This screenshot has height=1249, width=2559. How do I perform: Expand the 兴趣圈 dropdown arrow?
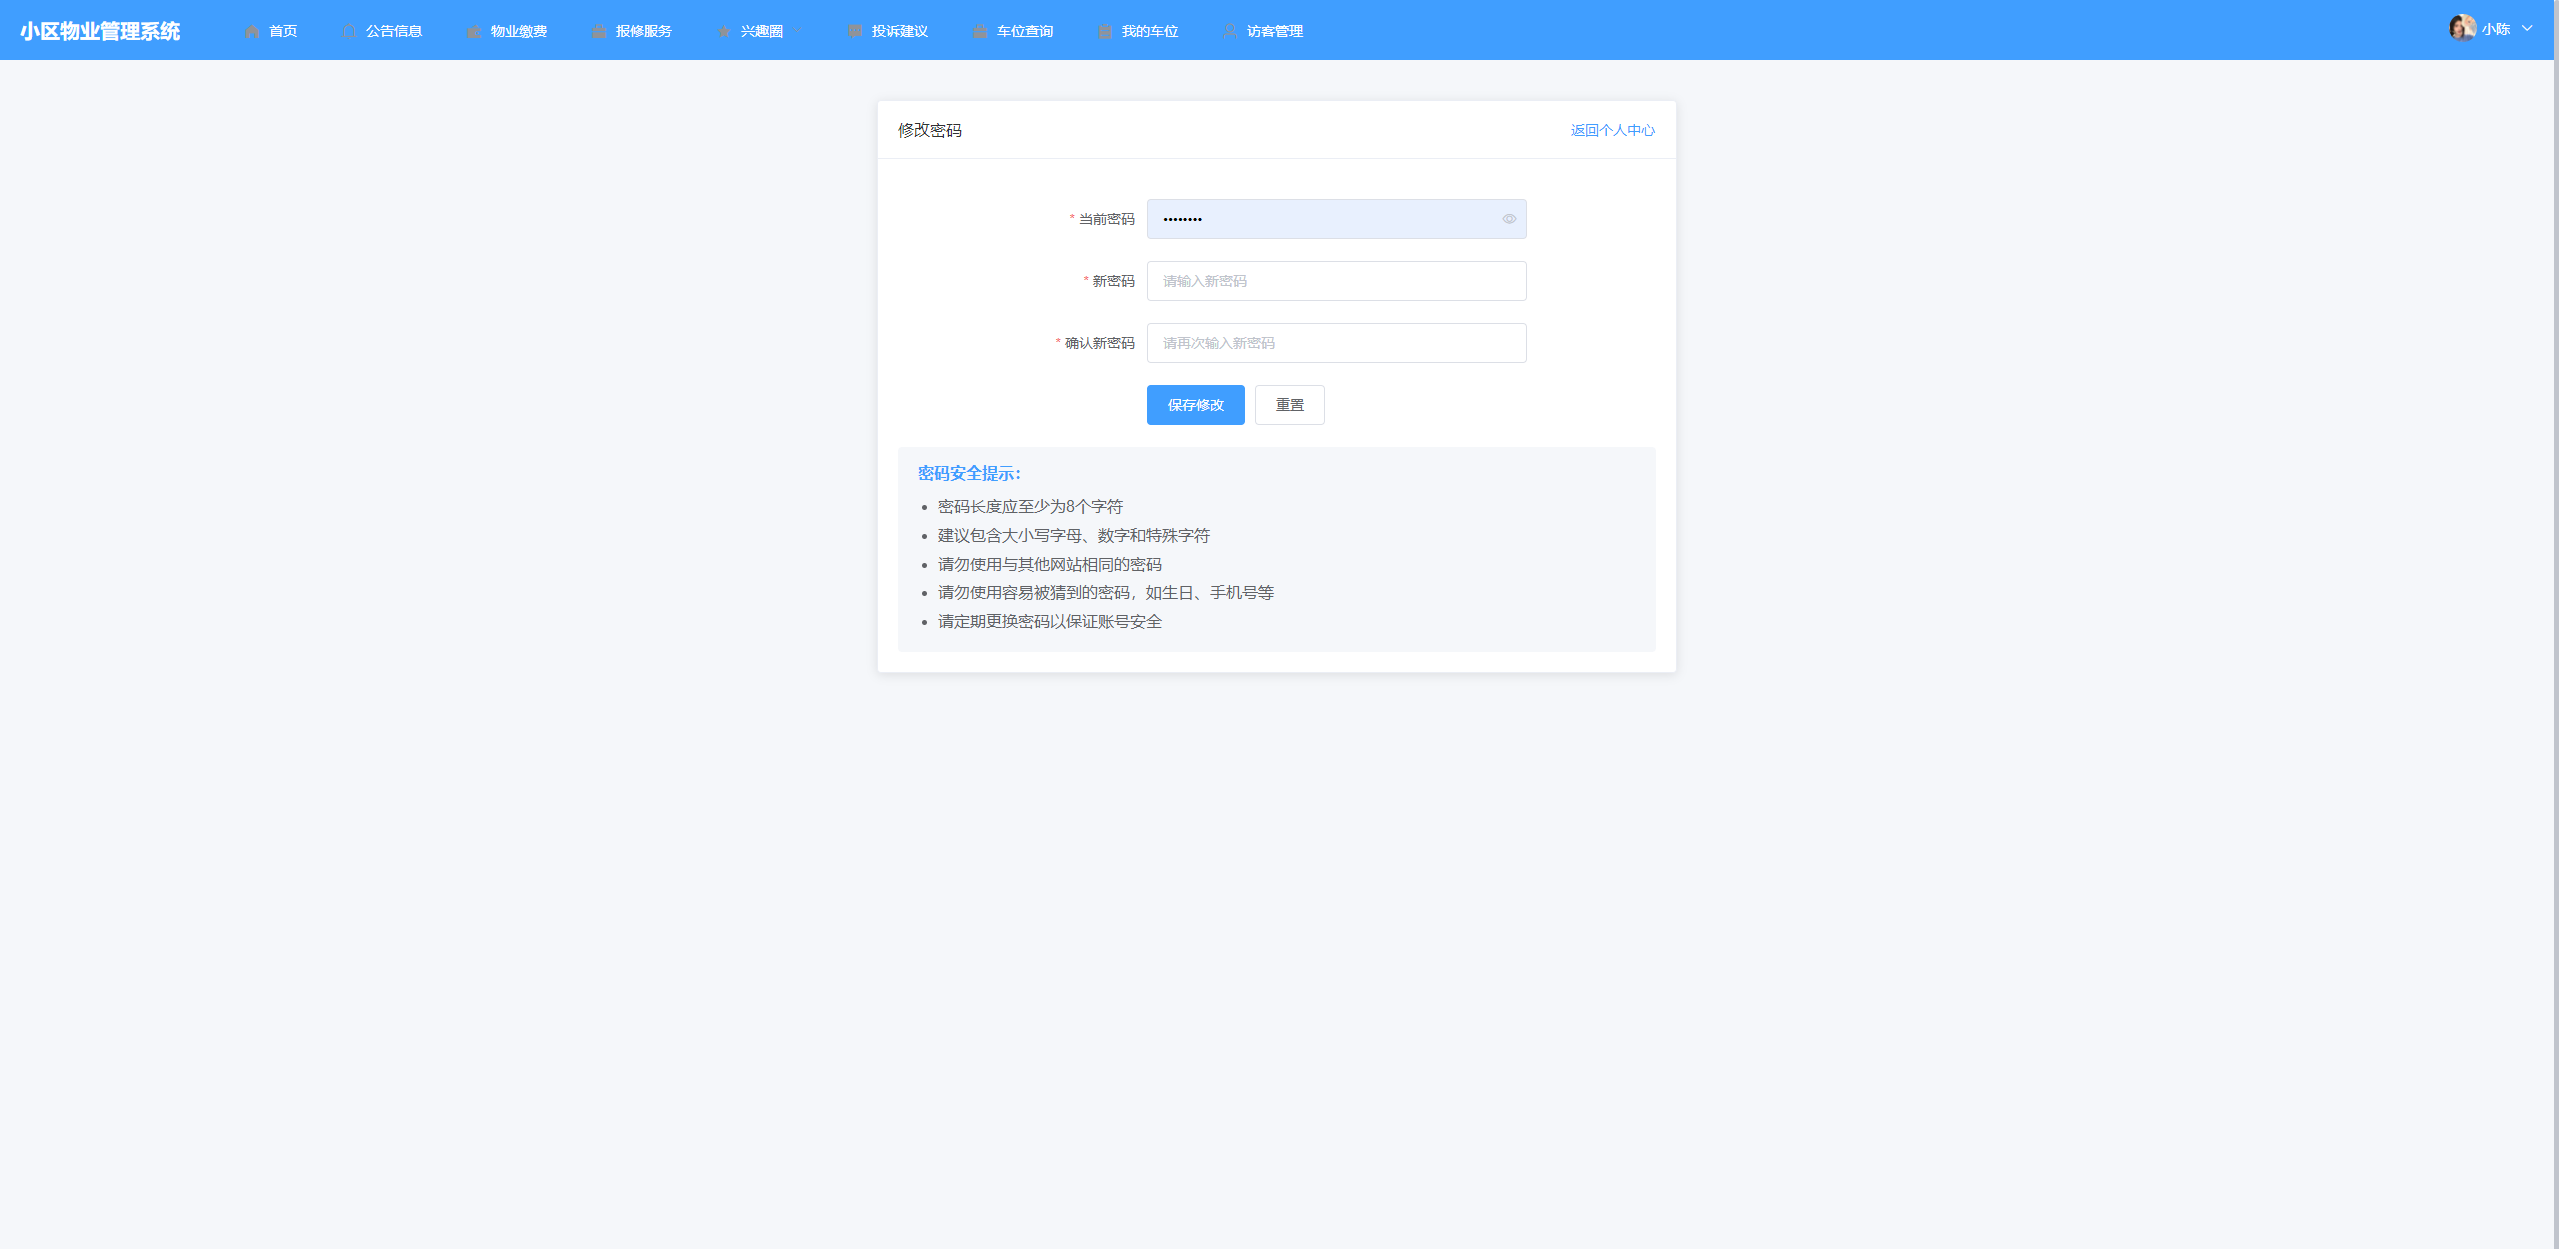tap(799, 31)
